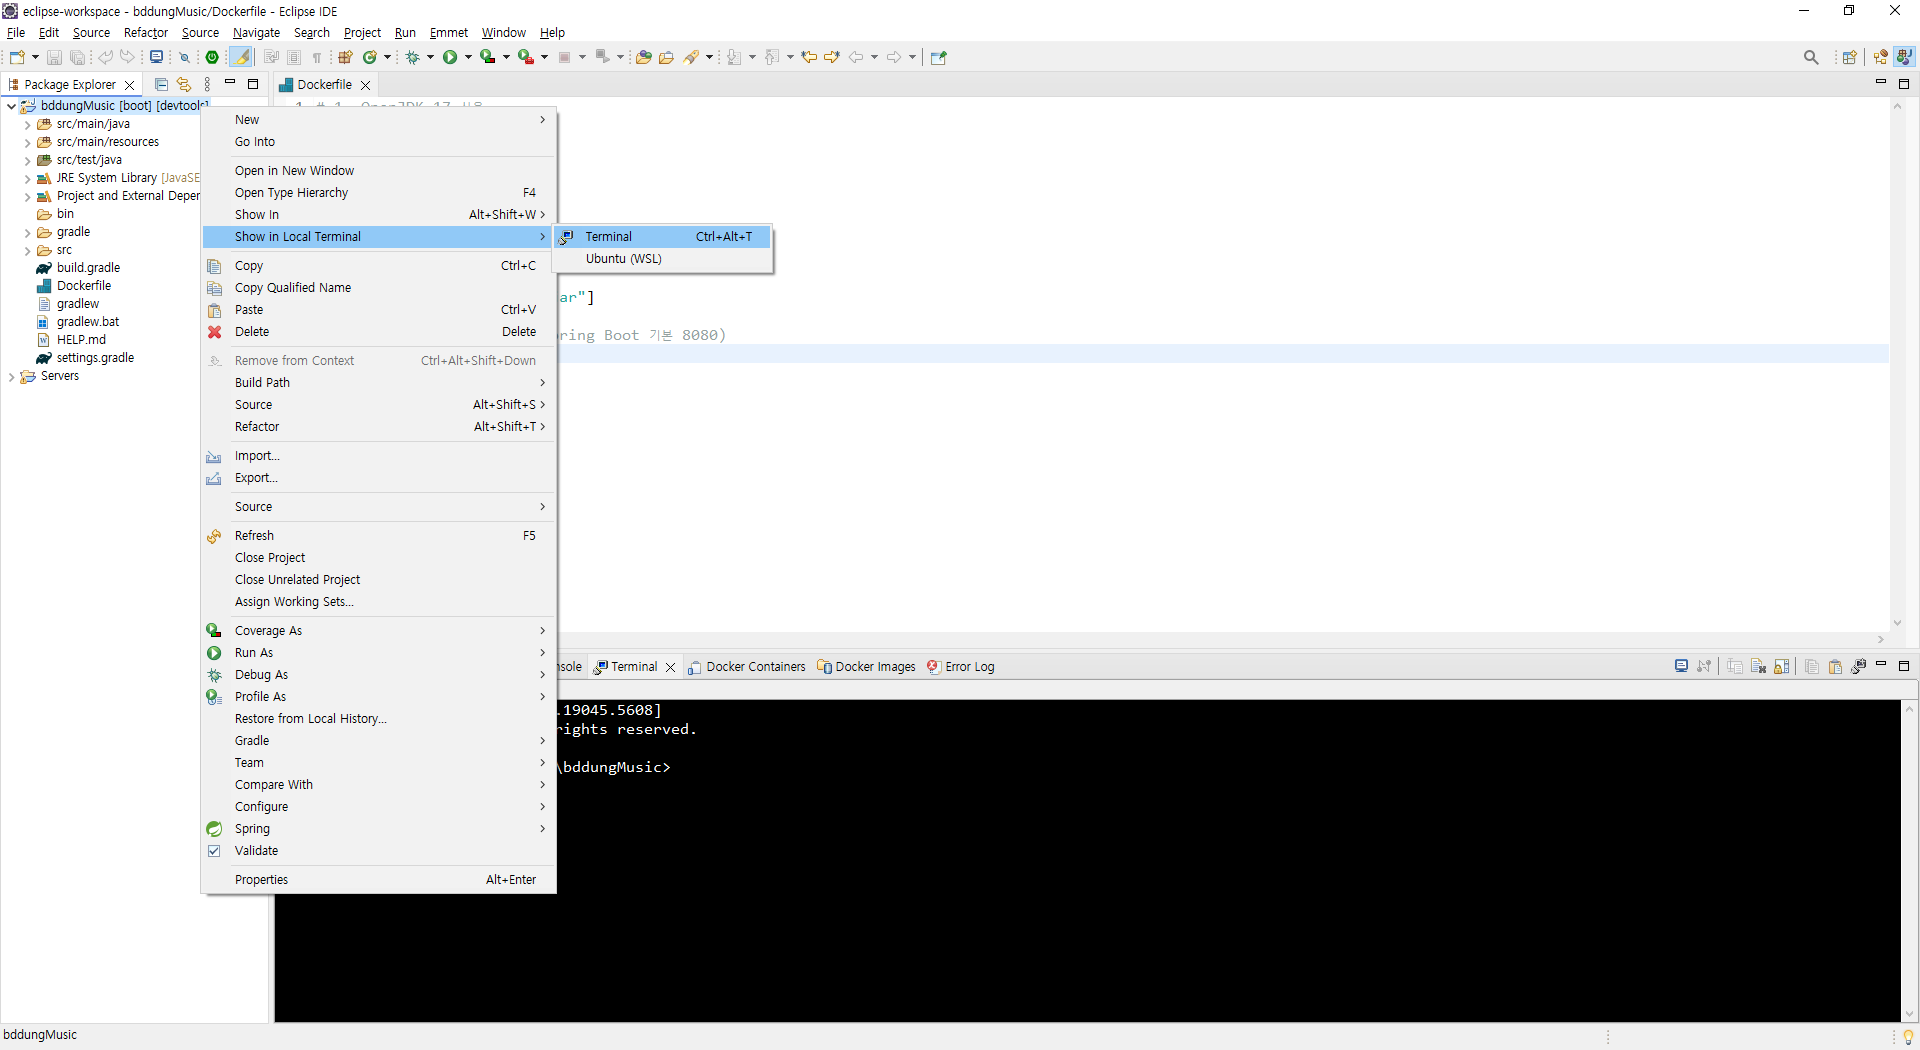
Task: Expand the src/main/resources folder
Action: pyautogui.click(x=27, y=142)
